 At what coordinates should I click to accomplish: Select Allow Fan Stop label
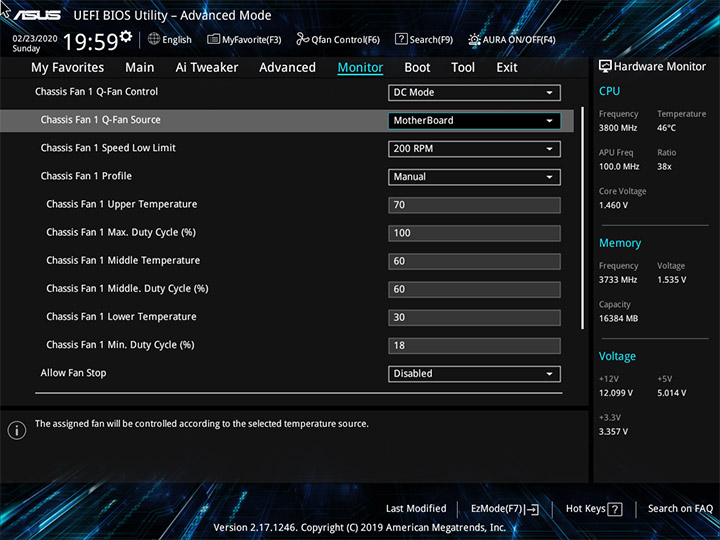pos(73,373)
